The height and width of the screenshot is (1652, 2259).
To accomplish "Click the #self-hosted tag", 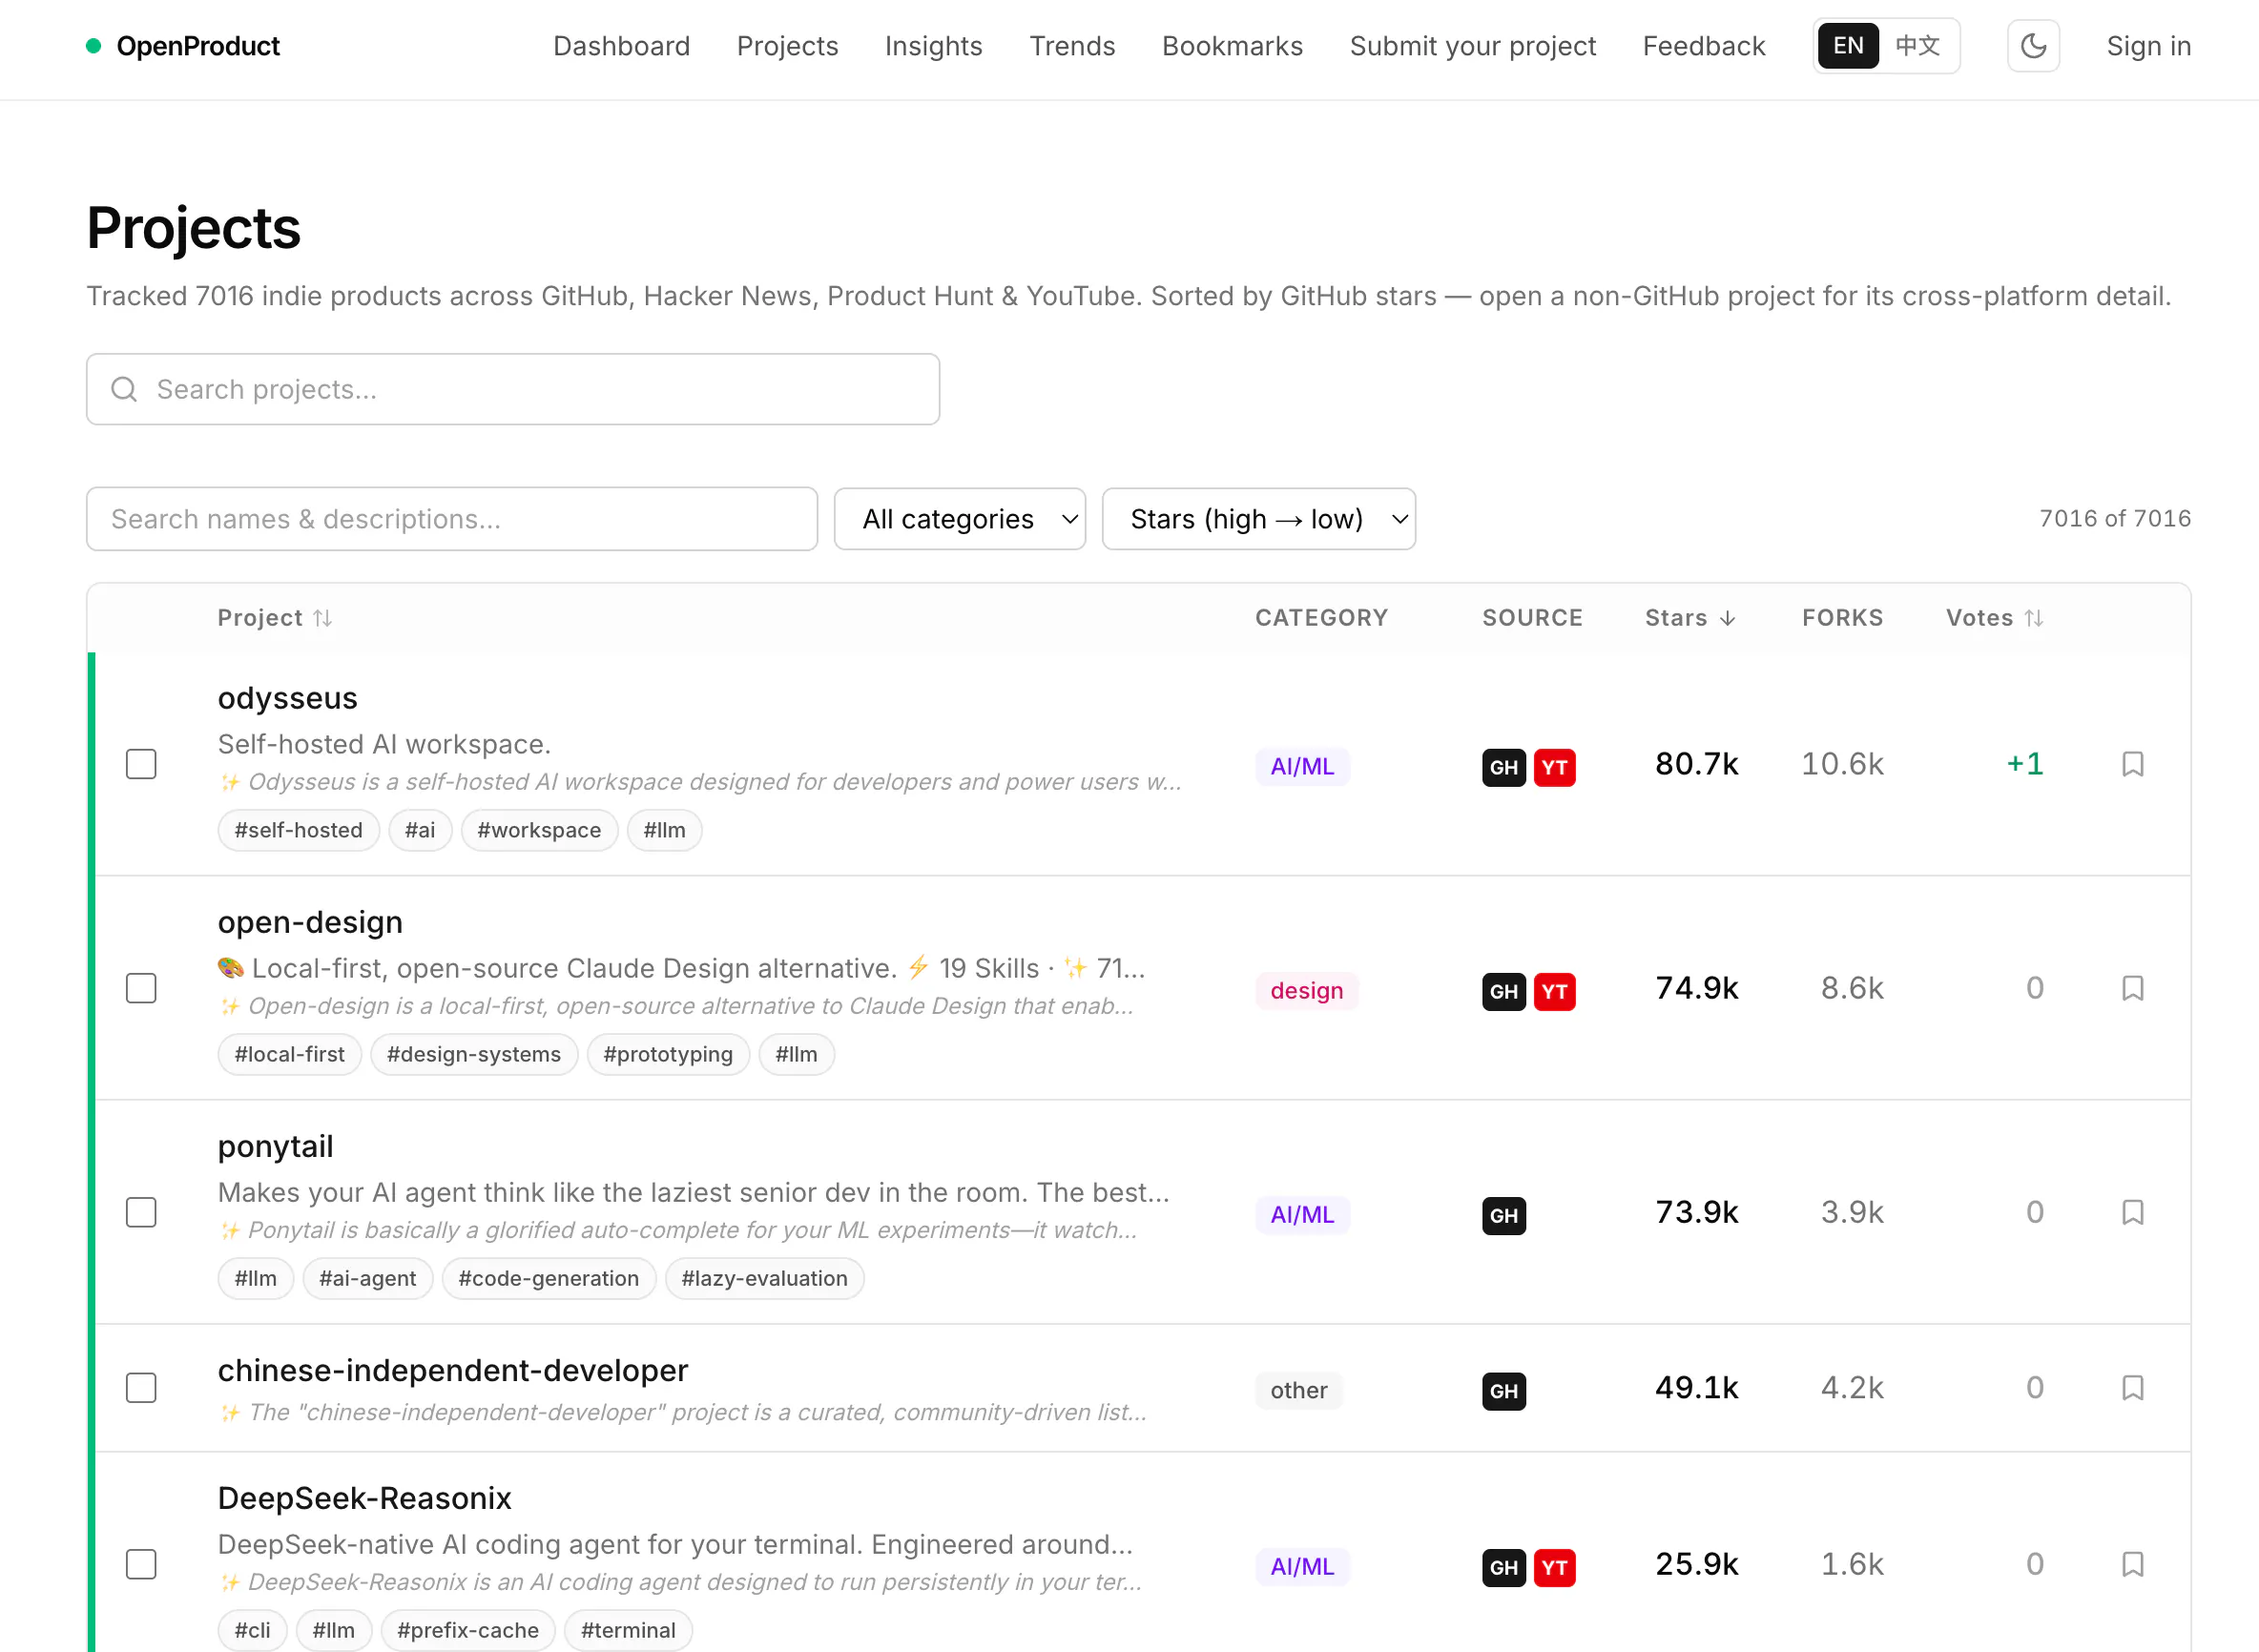I will [298, 830].
